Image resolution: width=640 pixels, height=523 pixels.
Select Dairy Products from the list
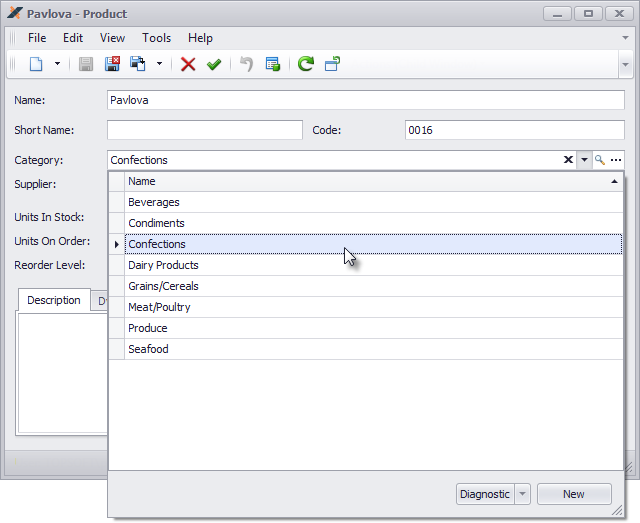(x=373, y=265)
